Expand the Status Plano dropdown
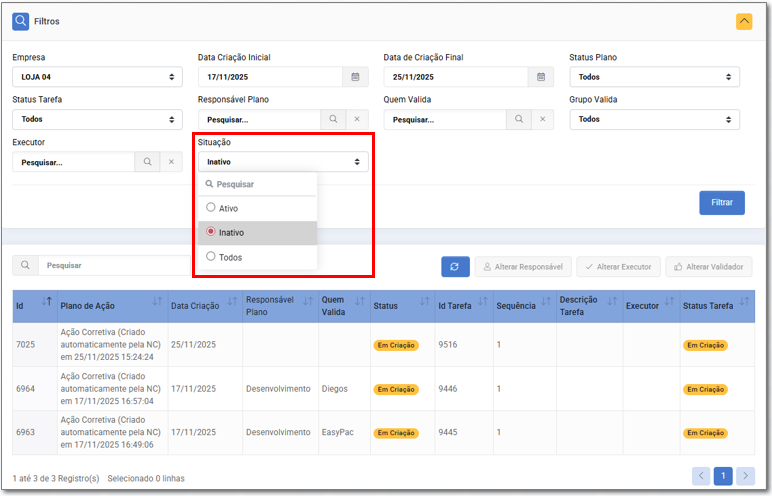Image resolution: width=772 pixels, height=496 pixels. (x=654, y=77)
